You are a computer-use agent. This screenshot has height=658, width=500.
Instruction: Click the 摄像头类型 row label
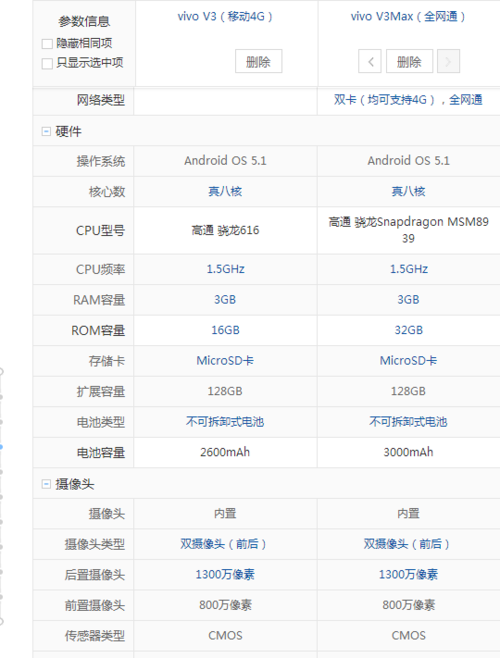click(x=95, y=545)
